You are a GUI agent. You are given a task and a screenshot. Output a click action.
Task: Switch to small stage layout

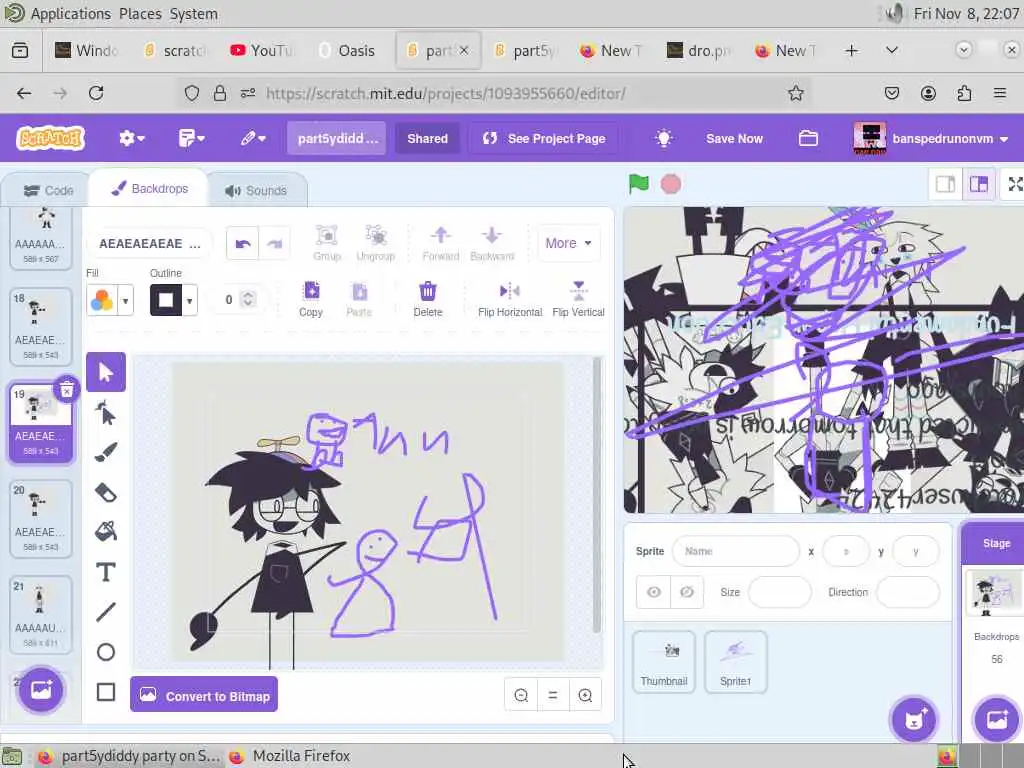click(x=945, y=184)
